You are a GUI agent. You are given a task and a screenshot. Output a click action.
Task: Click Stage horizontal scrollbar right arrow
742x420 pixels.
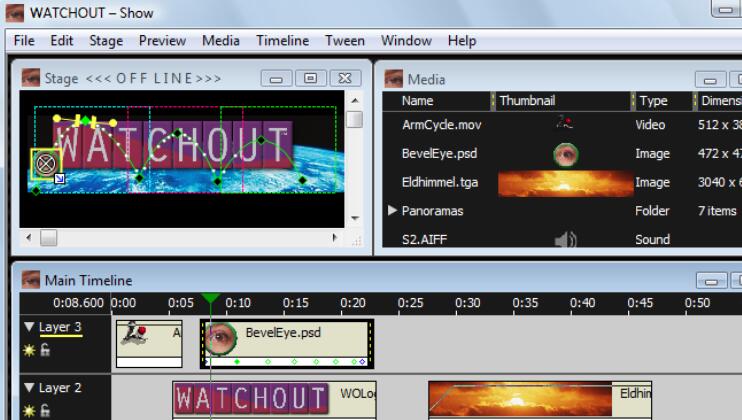click(335, 237)
